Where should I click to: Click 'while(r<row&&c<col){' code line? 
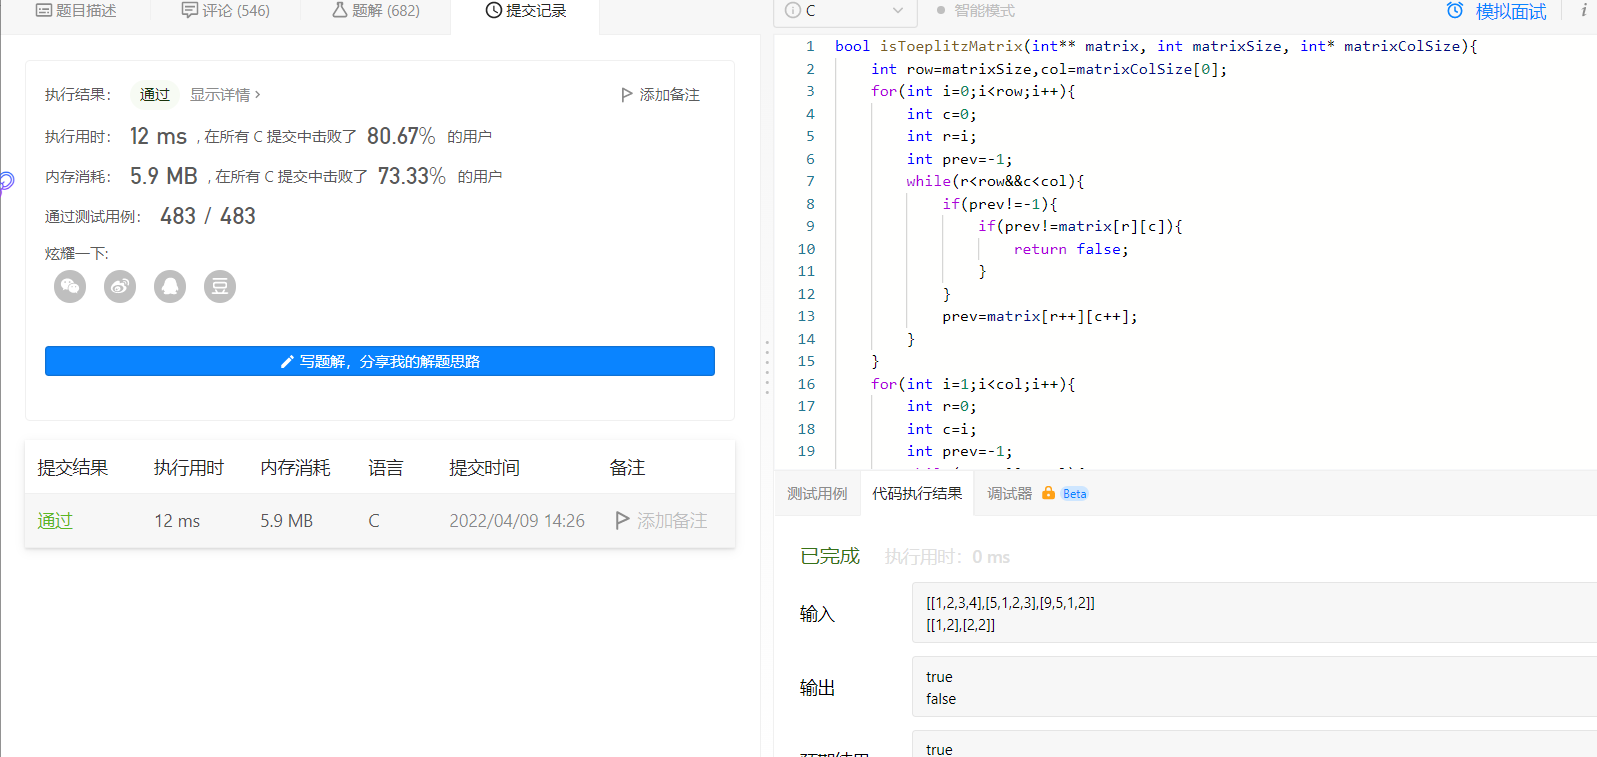tap(995, 181)
